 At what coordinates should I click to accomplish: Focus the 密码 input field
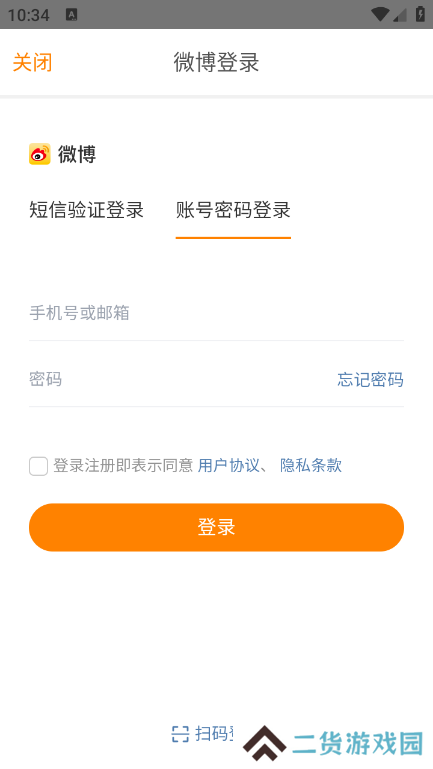(181, 379)
